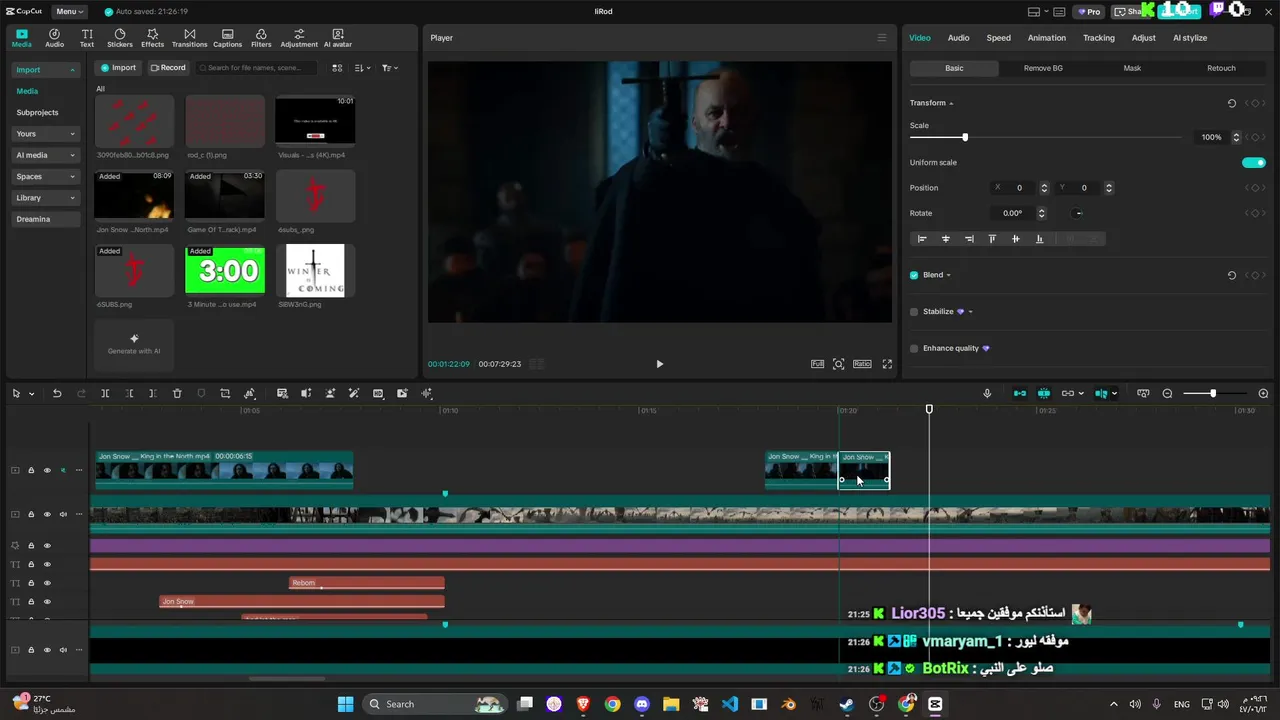
Task: Enable the Stabilize checkbox
Action: [x=914, y=312]
